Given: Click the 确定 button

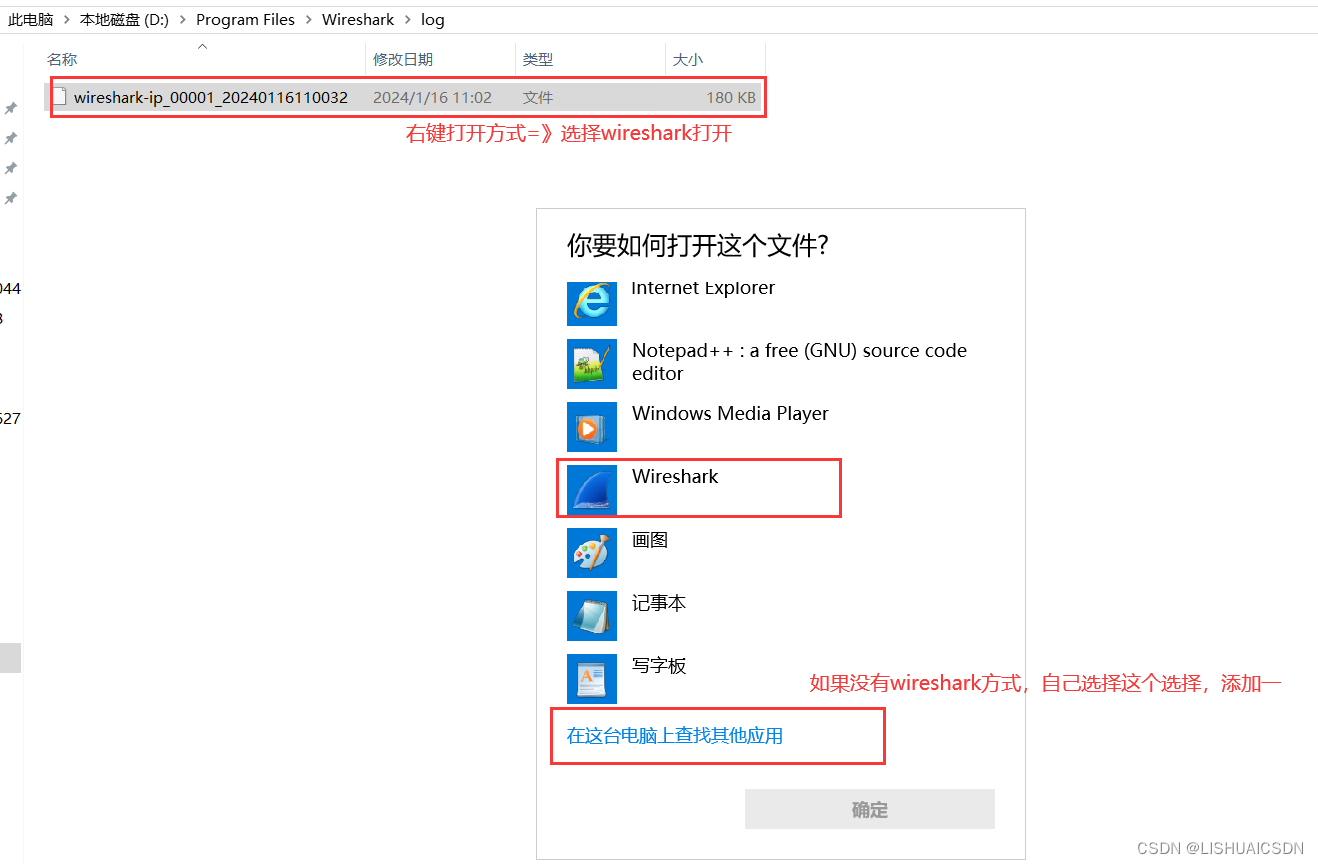Looking at the screenshot, I should coord(870,809).
